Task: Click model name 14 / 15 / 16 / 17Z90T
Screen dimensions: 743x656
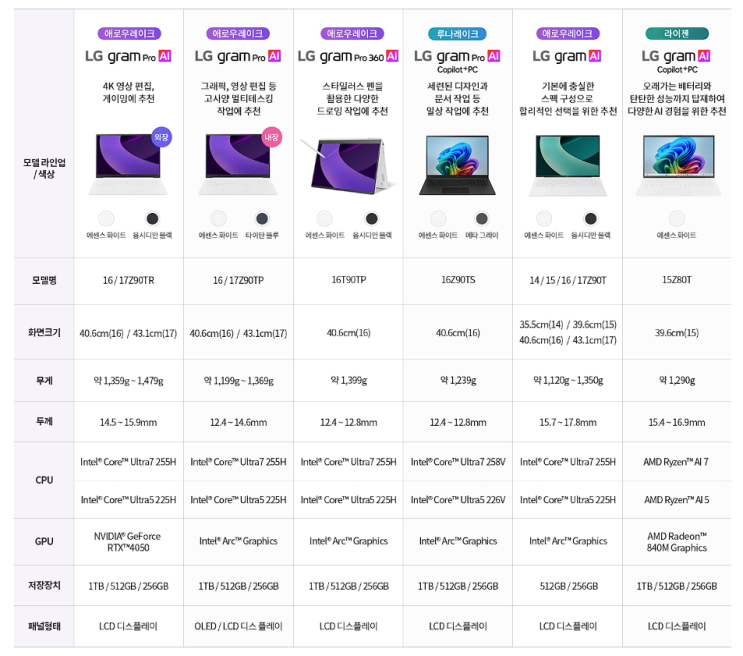Action: click(x=568, y=281)
